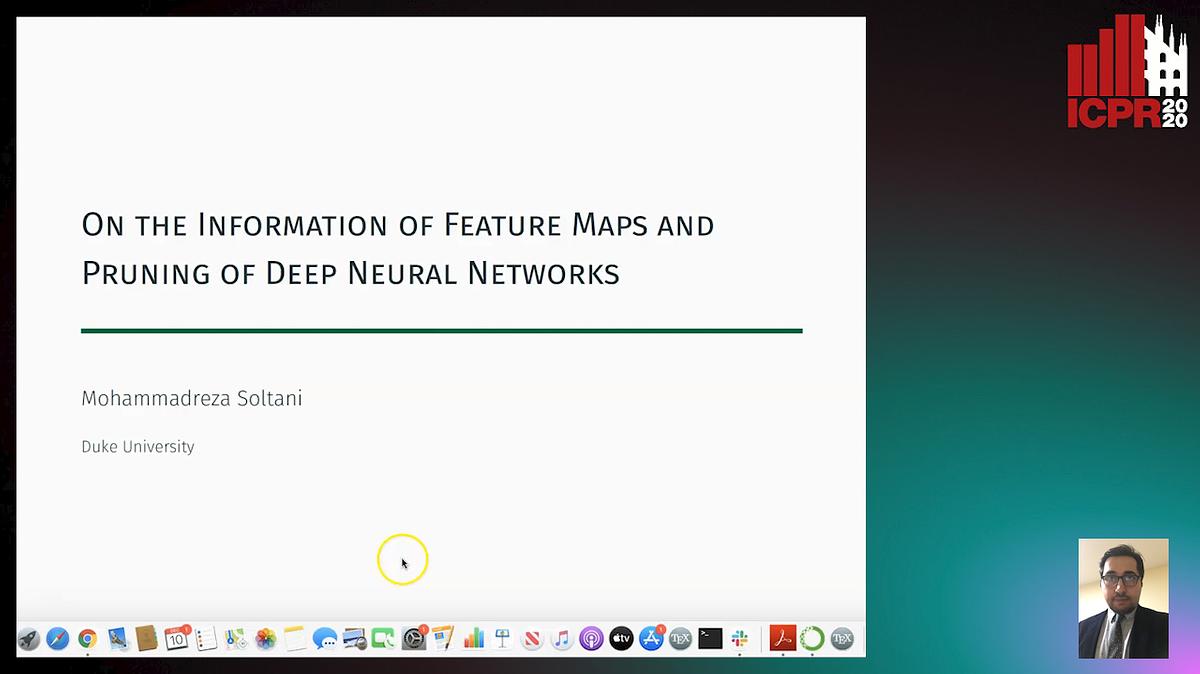Viewport: 1200px width, 674px height.
Task: Select the presenter webcam thumbnail
Action: pos(1122,597)
